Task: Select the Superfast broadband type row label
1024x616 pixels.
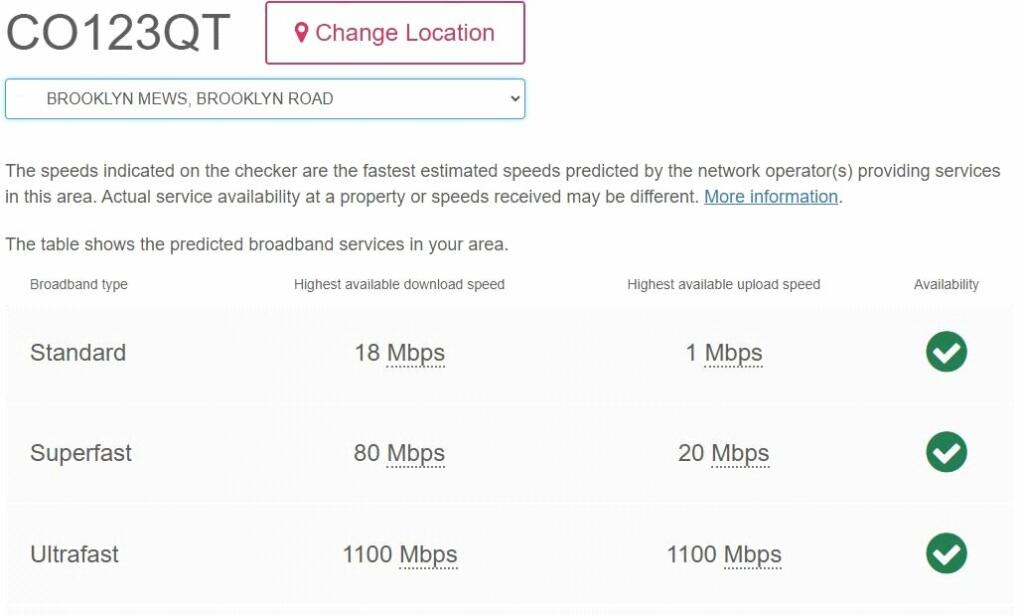Action: pos(81,453)
